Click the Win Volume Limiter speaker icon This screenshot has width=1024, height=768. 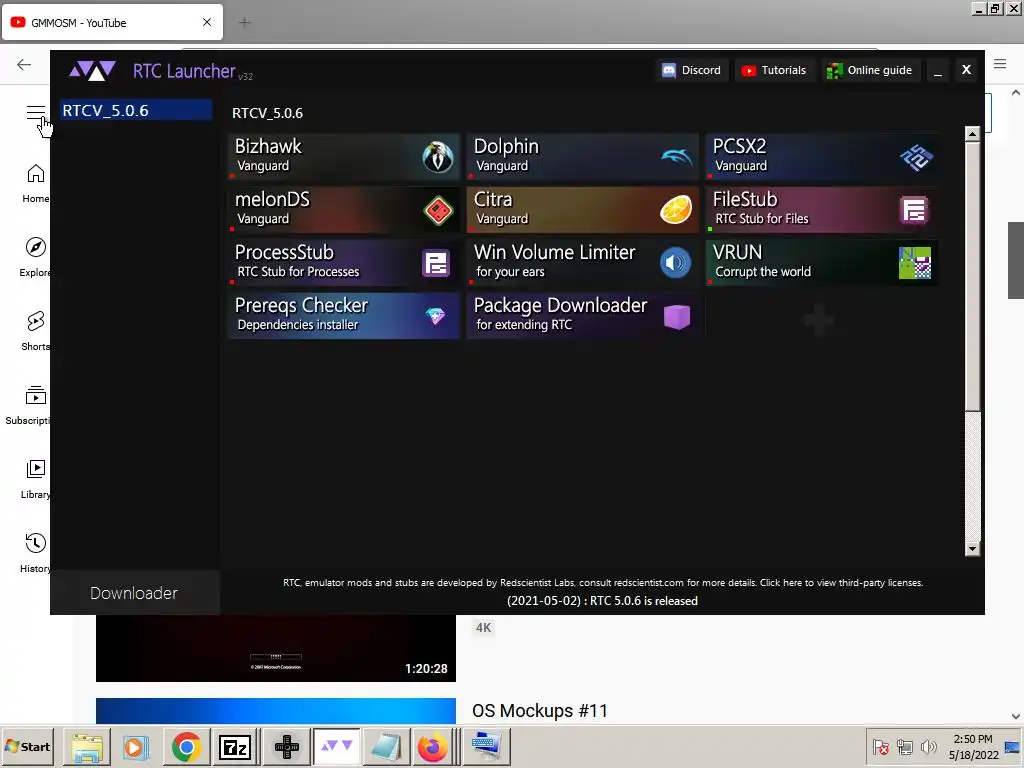tap(675, 263)
